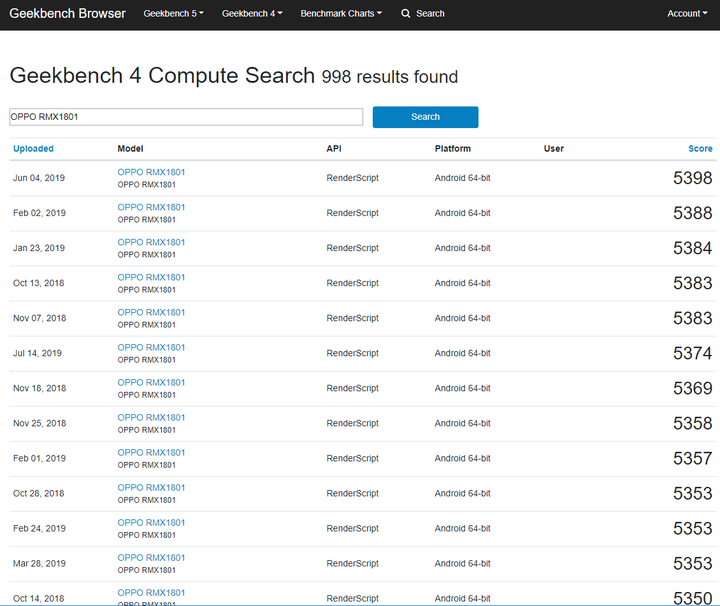Open OPPO RMX1801 result from Feb 02, 2019
720x606 pixels.
151,207
